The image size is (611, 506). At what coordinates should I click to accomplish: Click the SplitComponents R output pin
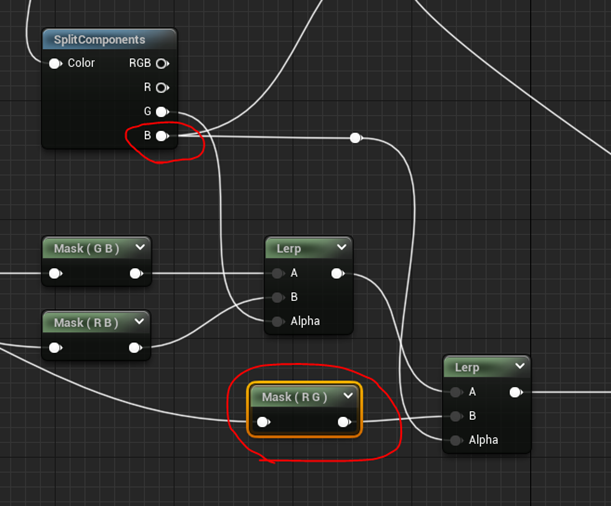point(162,88)
